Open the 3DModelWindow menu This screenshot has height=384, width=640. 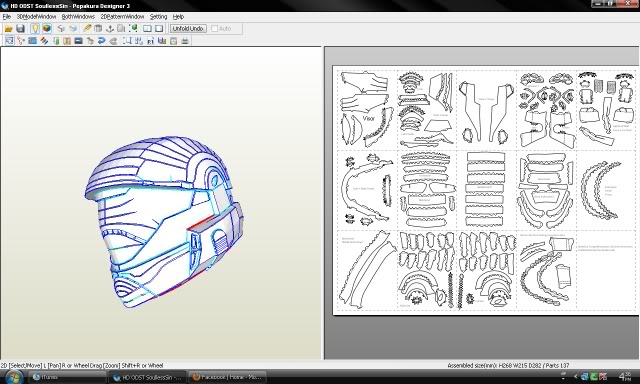pos(36,17)
